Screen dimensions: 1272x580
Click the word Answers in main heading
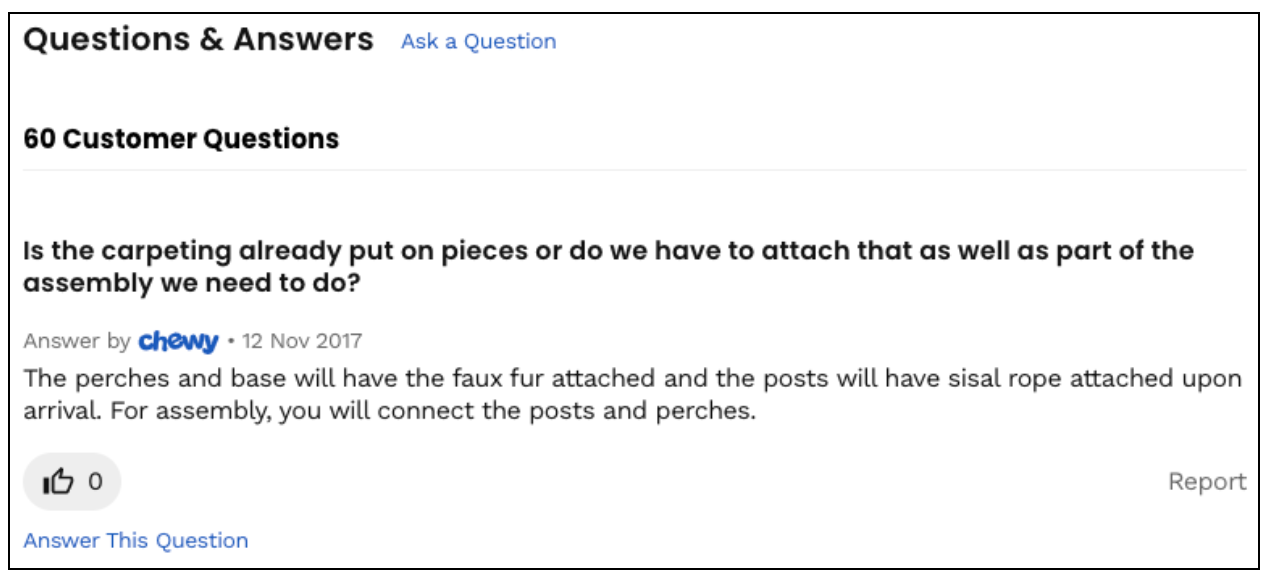click(x=304, y=40)
